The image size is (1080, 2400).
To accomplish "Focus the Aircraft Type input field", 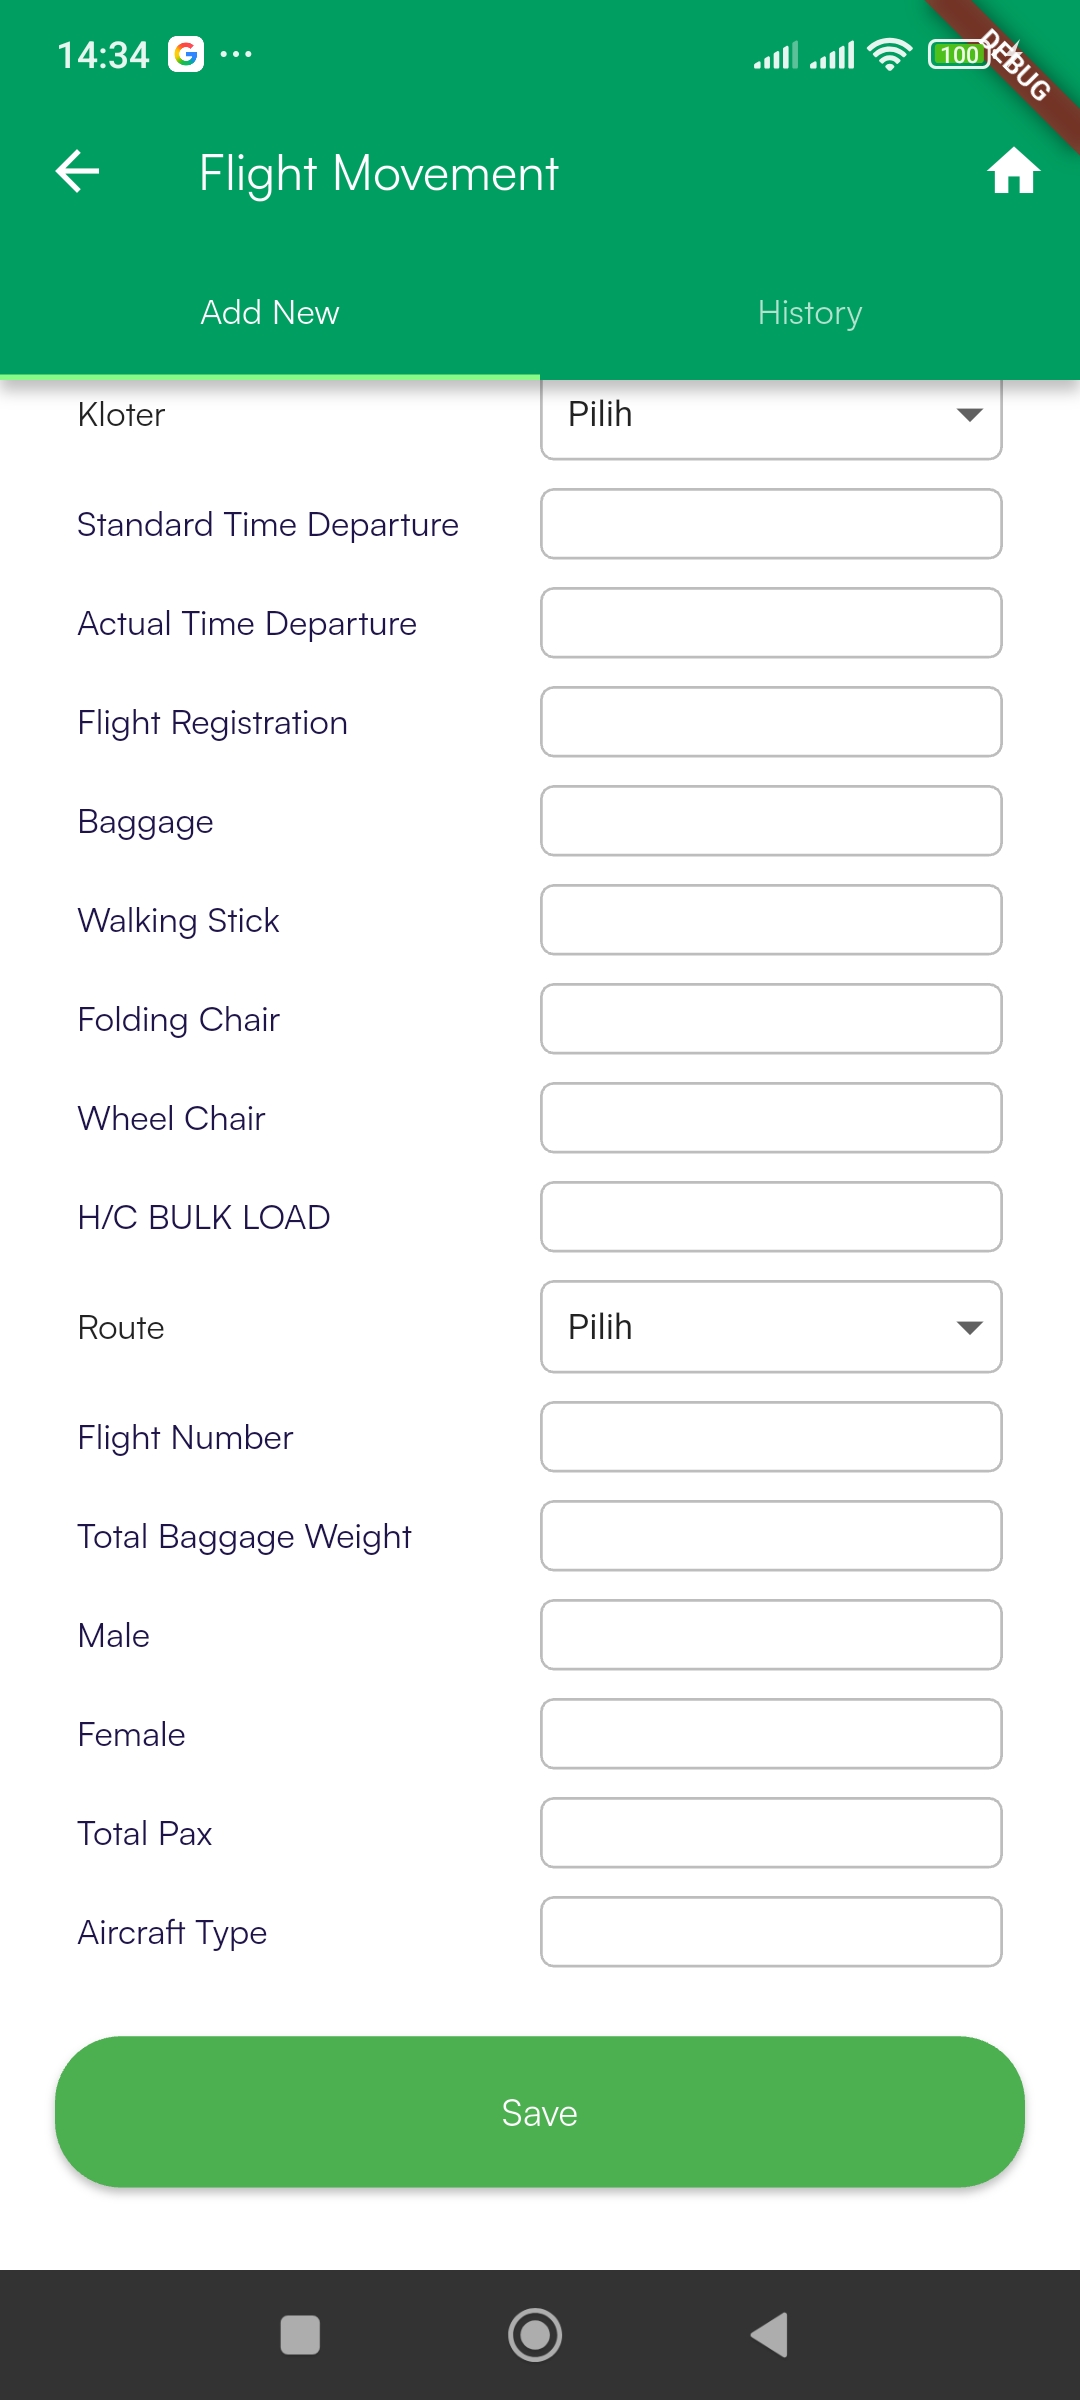I will 770,1932.
